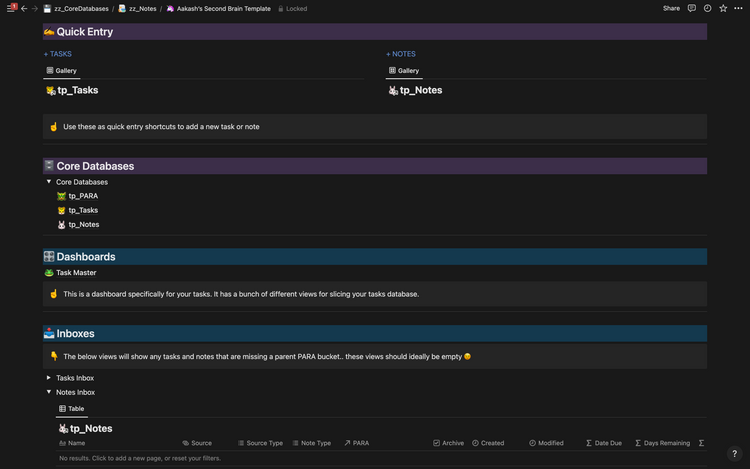Open tp_Tasks page in Core Databases
The image size is (750, 469).
[83, 210]
